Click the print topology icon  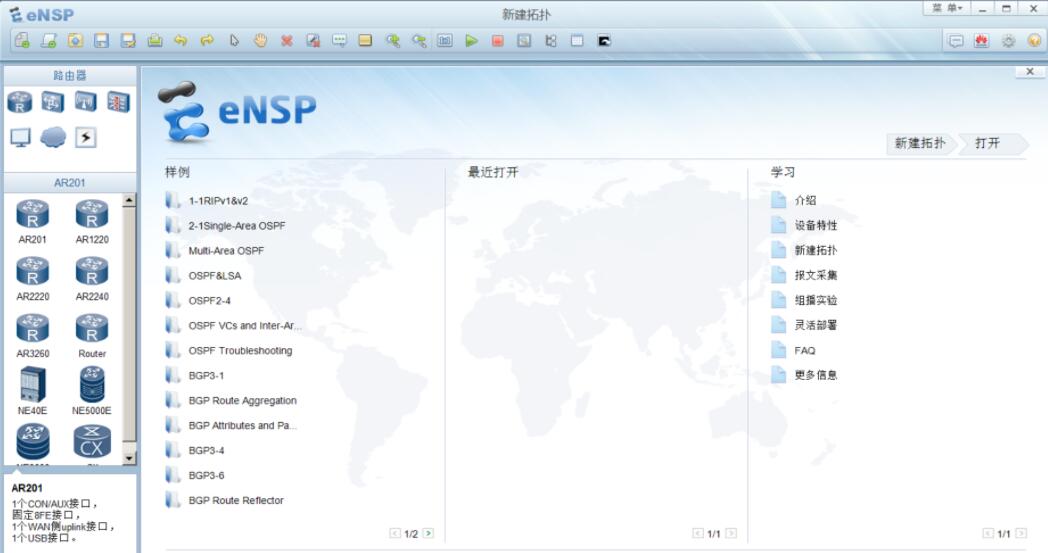tap(154, 41)
